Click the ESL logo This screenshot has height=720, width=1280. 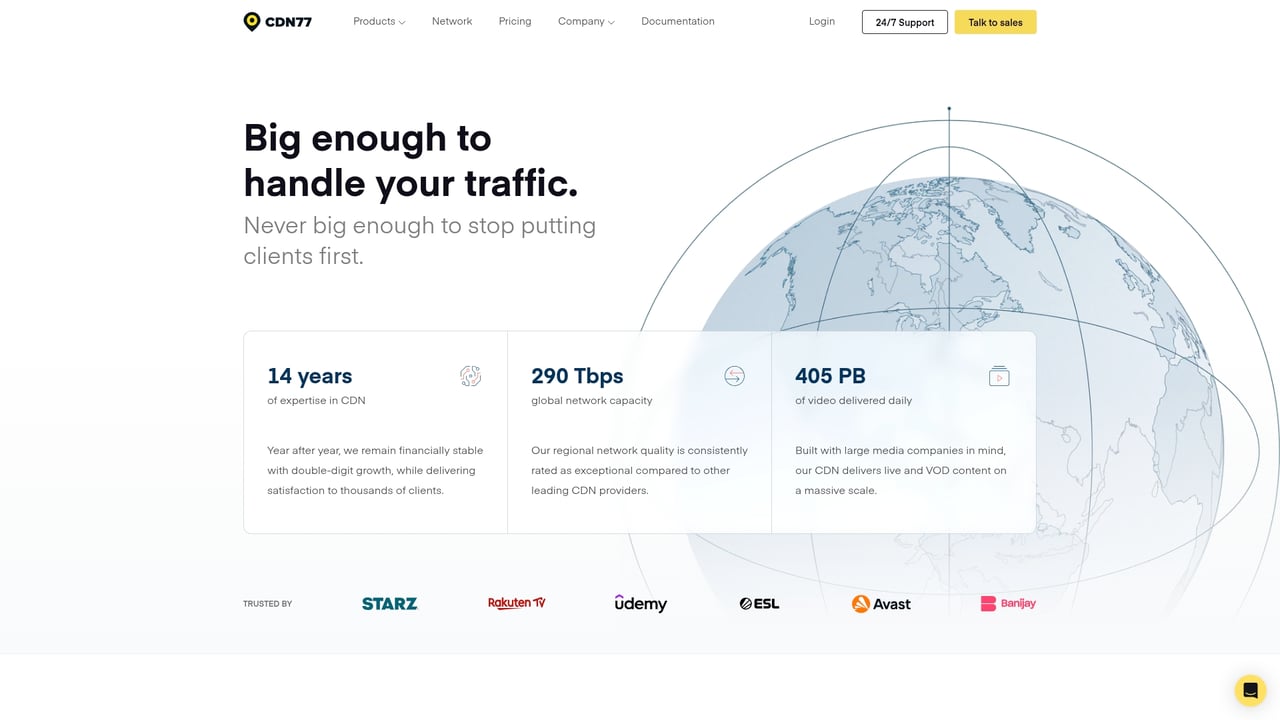click(x=758, y=603)
